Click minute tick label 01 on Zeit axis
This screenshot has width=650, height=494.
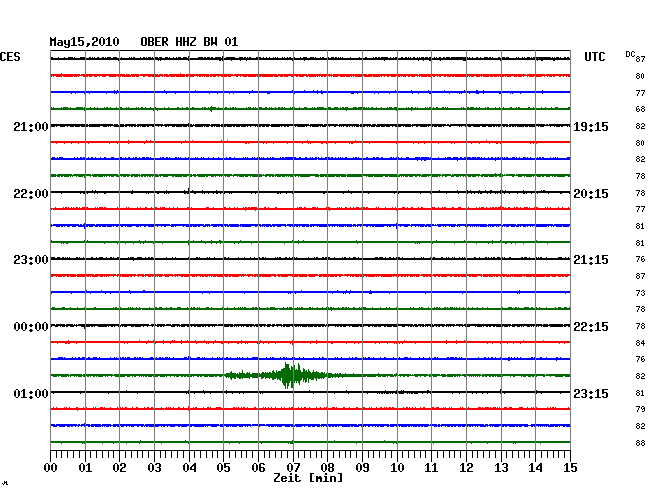85,467
